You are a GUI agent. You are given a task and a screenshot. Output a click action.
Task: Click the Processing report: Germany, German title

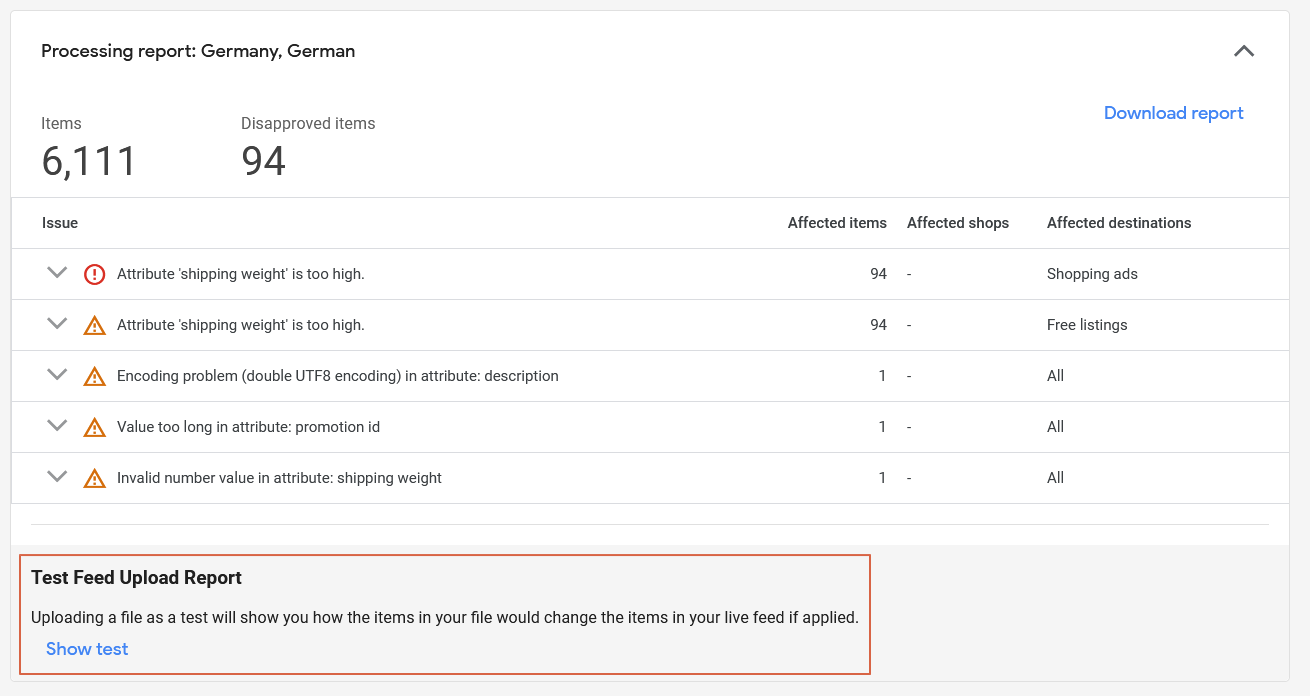pyautogui.click(x=198, y=51)
